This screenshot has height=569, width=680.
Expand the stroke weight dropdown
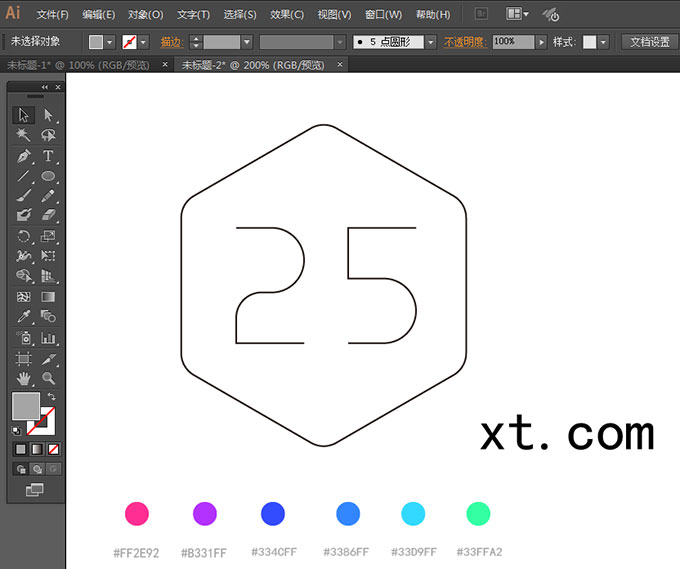(247, 42)
